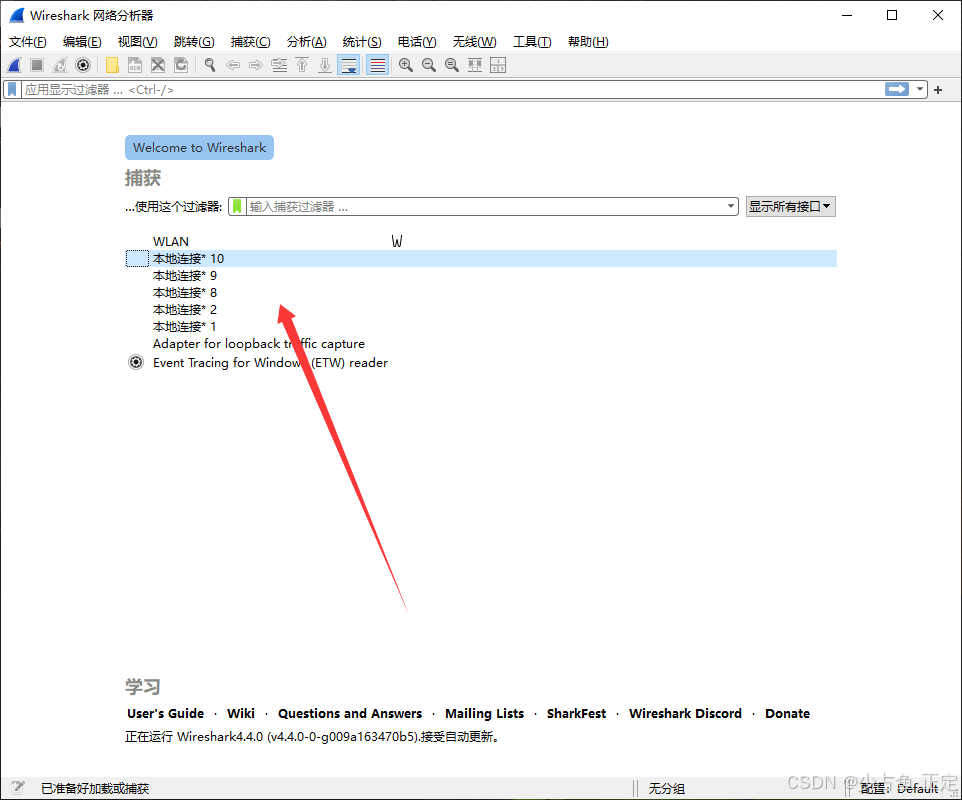Open the 显示所有接口 dropdown
This screenshot has height=800, width=962.
pyautogui.click(x=790, y=207)
